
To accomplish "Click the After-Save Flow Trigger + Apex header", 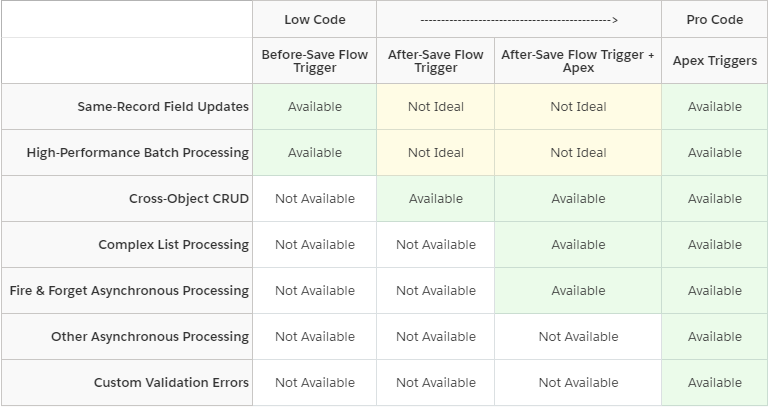I will point(578,61).
